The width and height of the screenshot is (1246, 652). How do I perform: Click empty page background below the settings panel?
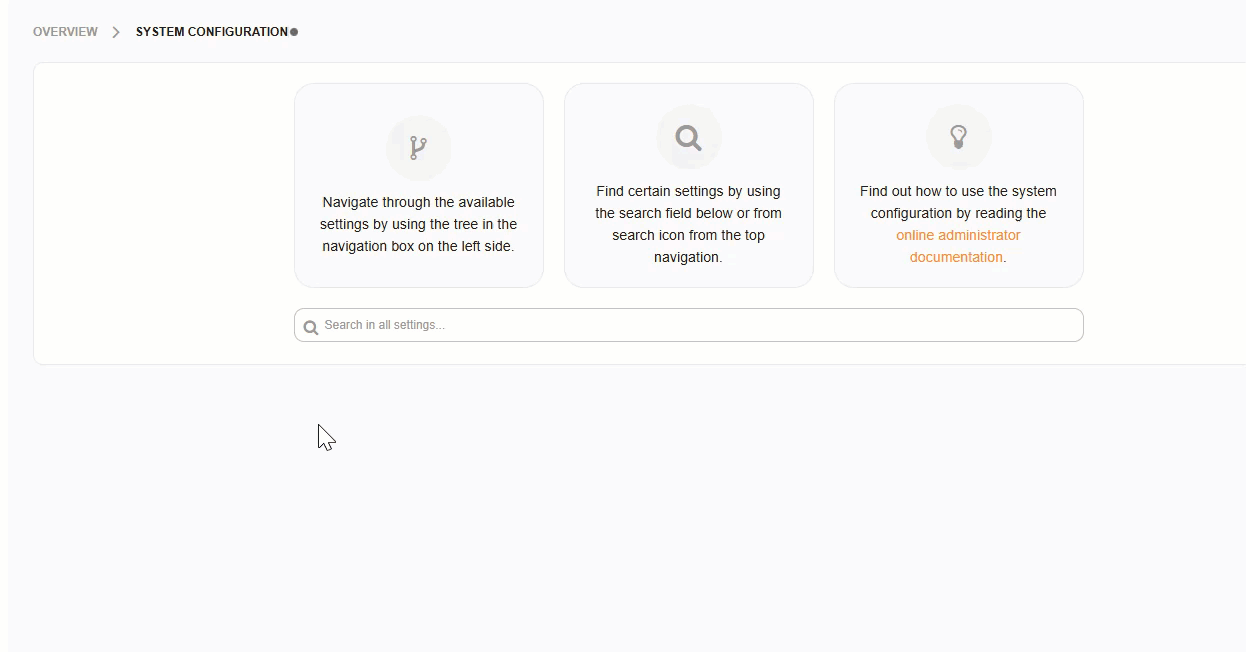pos(700,500)
